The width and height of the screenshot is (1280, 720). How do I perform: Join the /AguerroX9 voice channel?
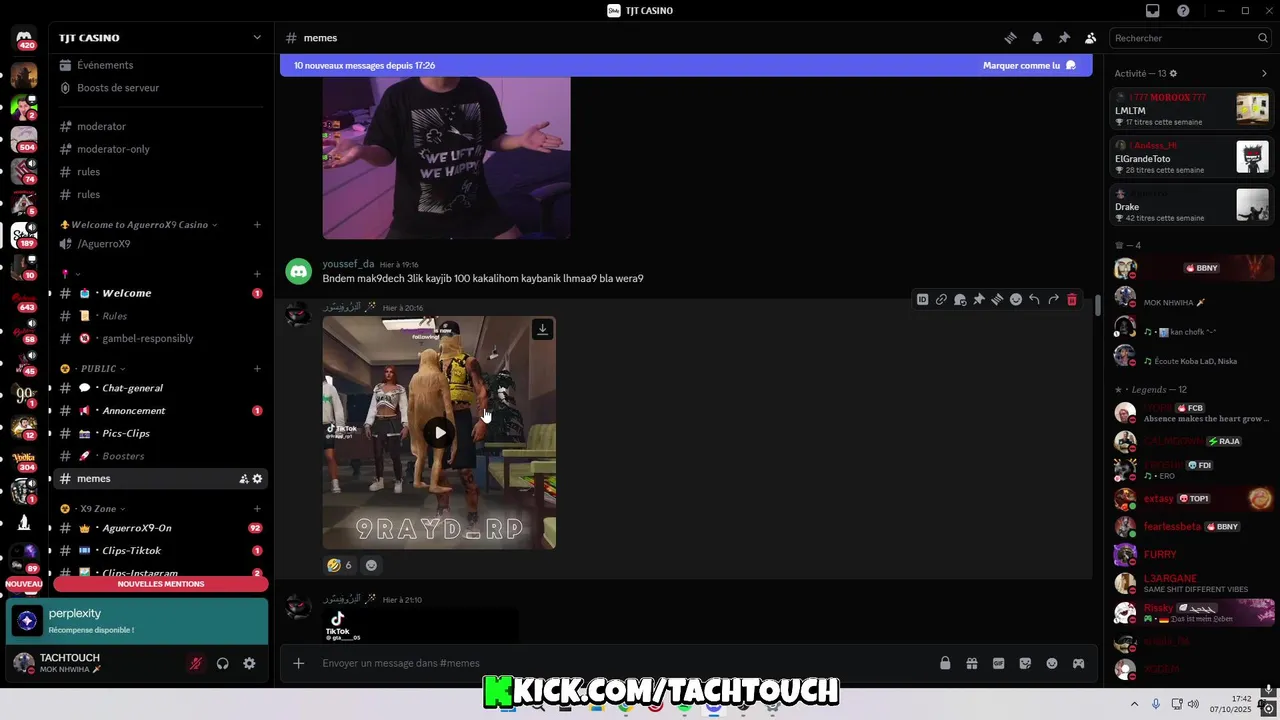[x=160, y=244]
